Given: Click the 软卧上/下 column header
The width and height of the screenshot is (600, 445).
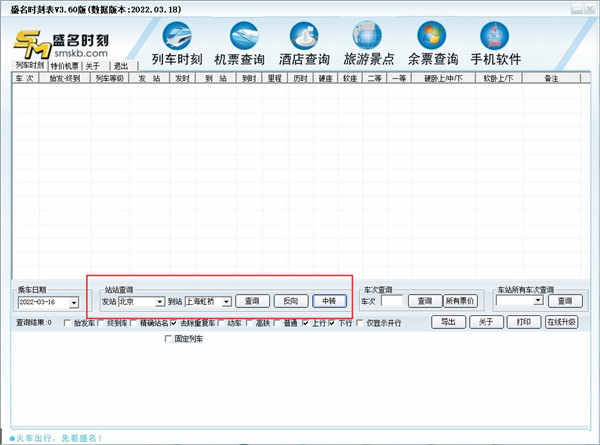Looking at the screenshot, I should click(x=499, y=78).
